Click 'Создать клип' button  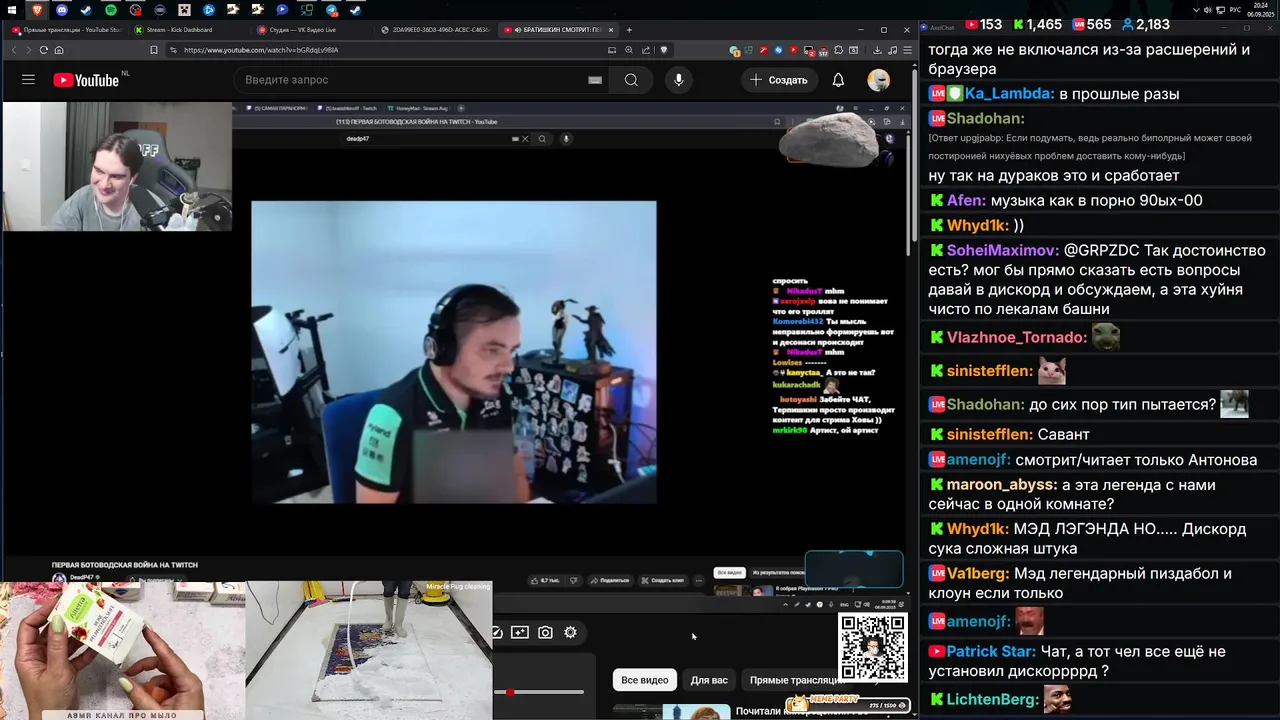point(663,580)
